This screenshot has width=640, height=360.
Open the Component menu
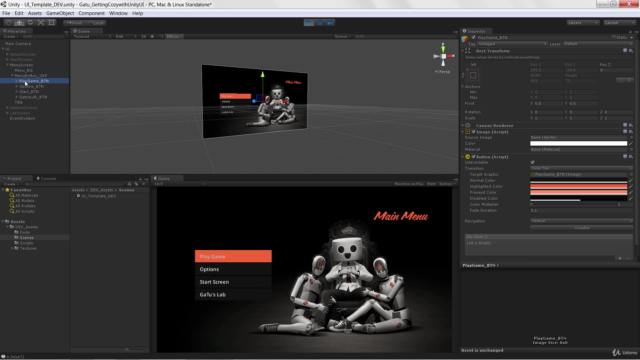[x=91, y=13]
